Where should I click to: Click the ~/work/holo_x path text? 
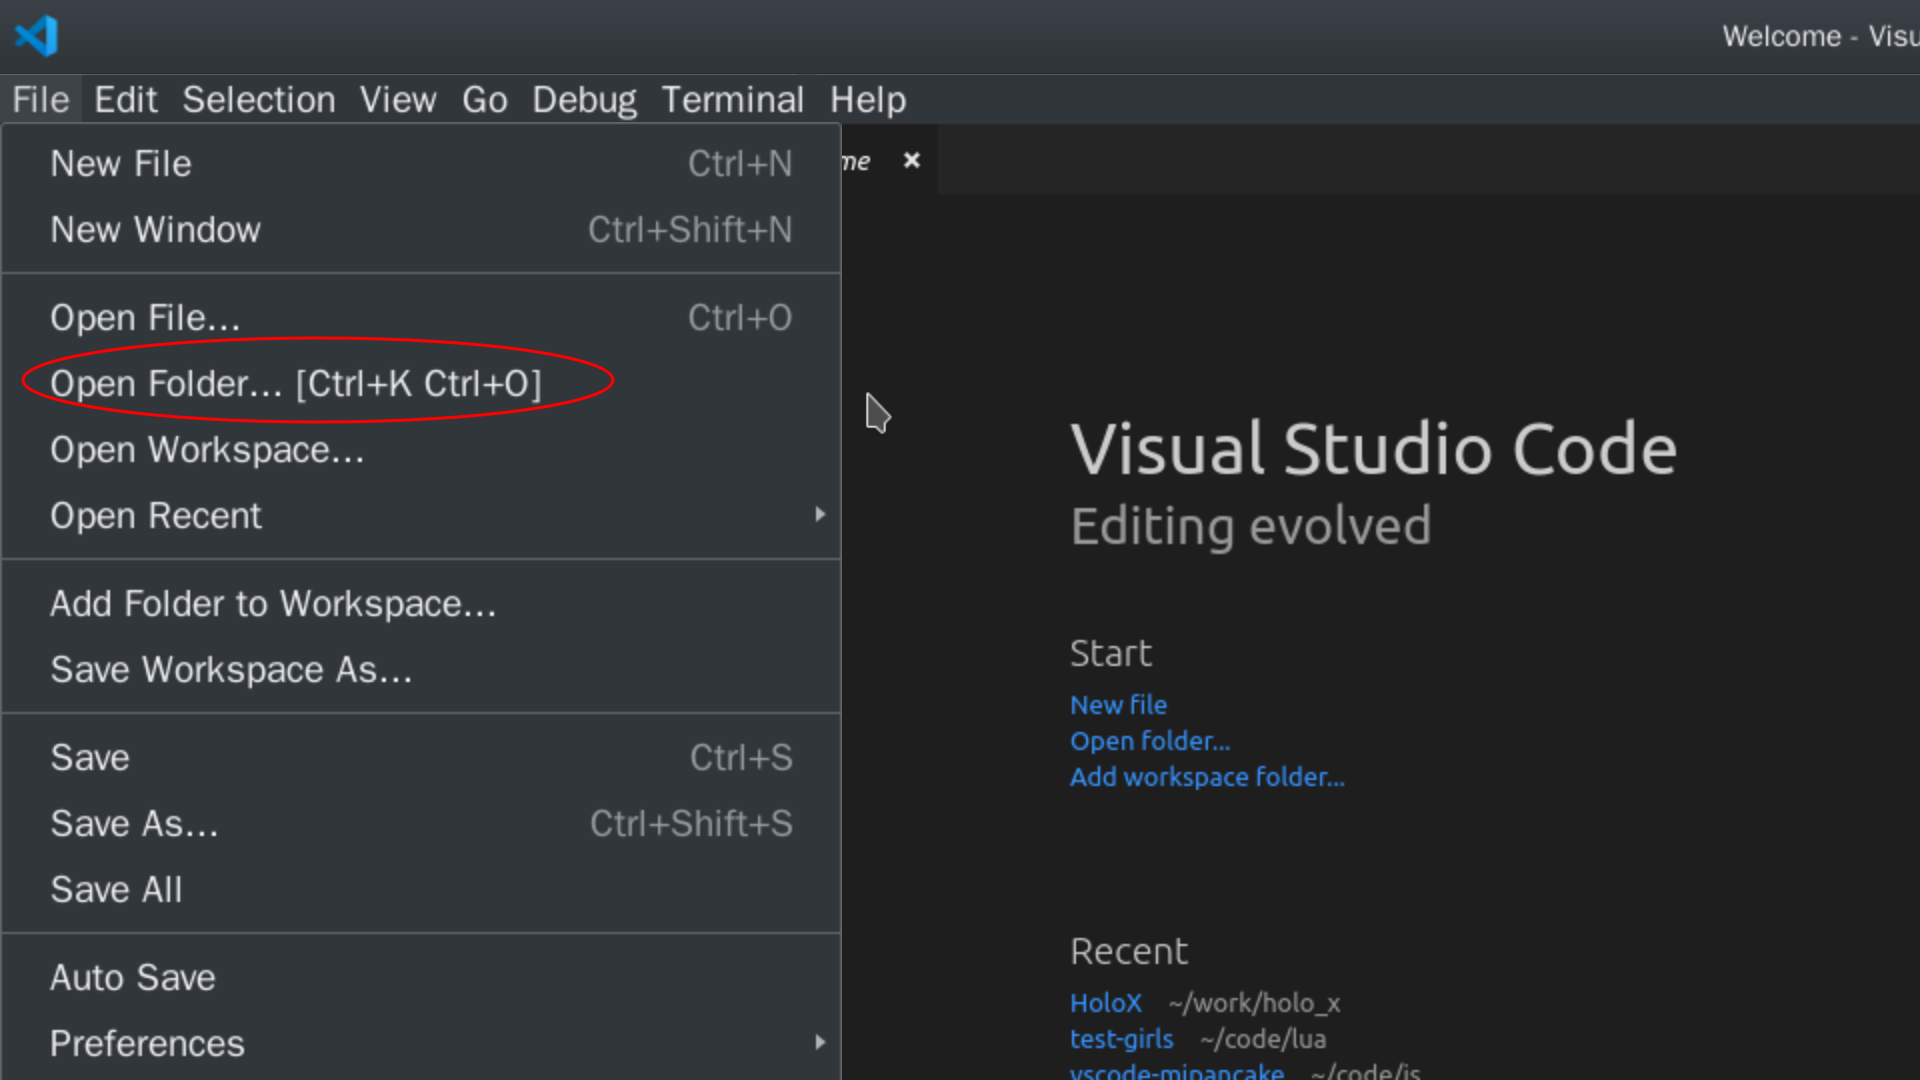point(1254,1003)
